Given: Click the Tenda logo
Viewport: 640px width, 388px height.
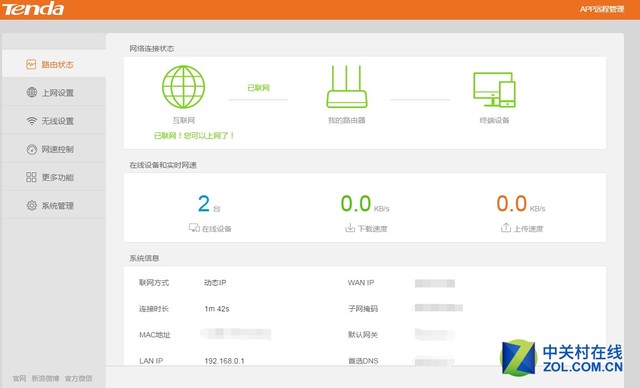Looking at the screenshot, I should [33, 9].
